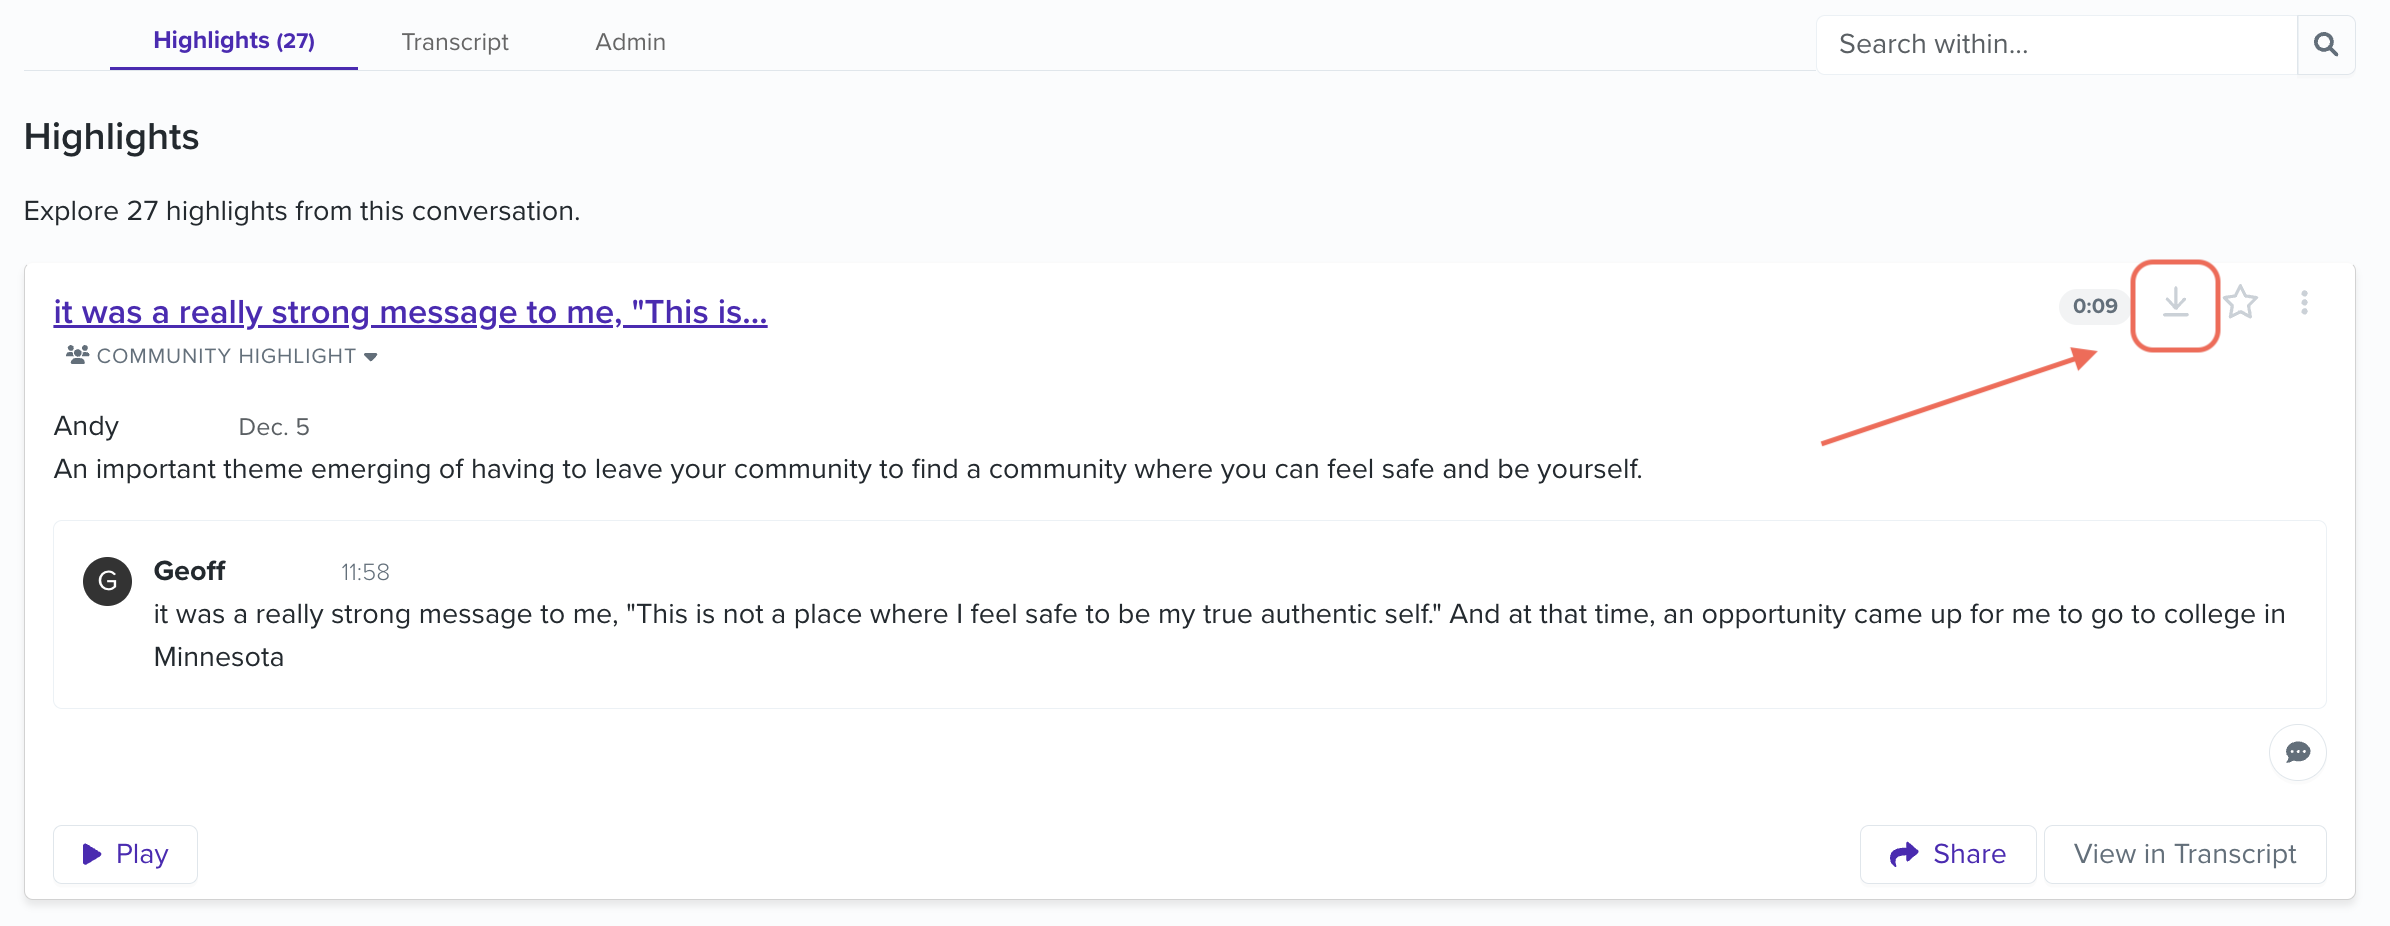The height and width of the screenshot is (926, 2390).
Task: Click the 0:09 duration badge
Action: (x=2095, y=306)
